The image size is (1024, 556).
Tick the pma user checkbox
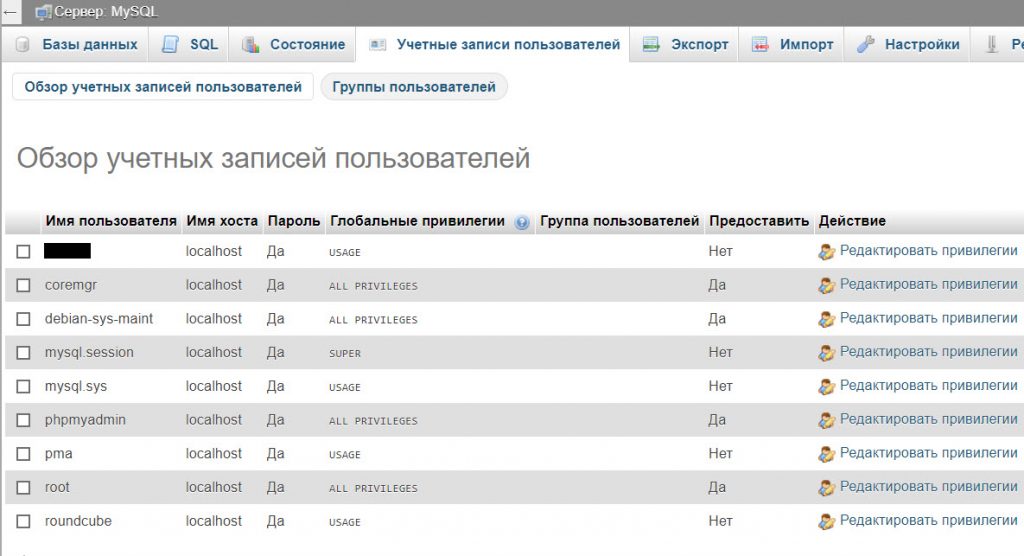[24, 454]
